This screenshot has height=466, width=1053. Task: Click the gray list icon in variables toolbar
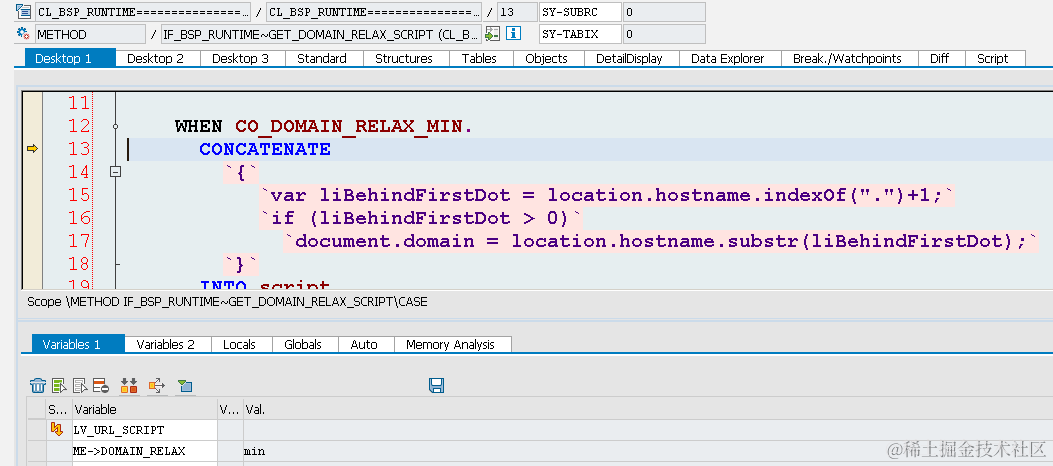point(81,385)
